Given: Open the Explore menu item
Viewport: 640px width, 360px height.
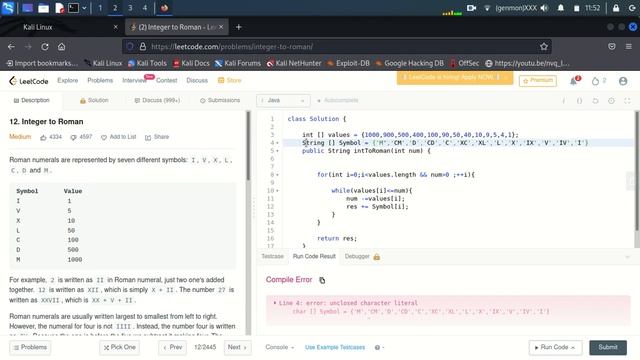Looking at the screenshot, I should point(68,80).
